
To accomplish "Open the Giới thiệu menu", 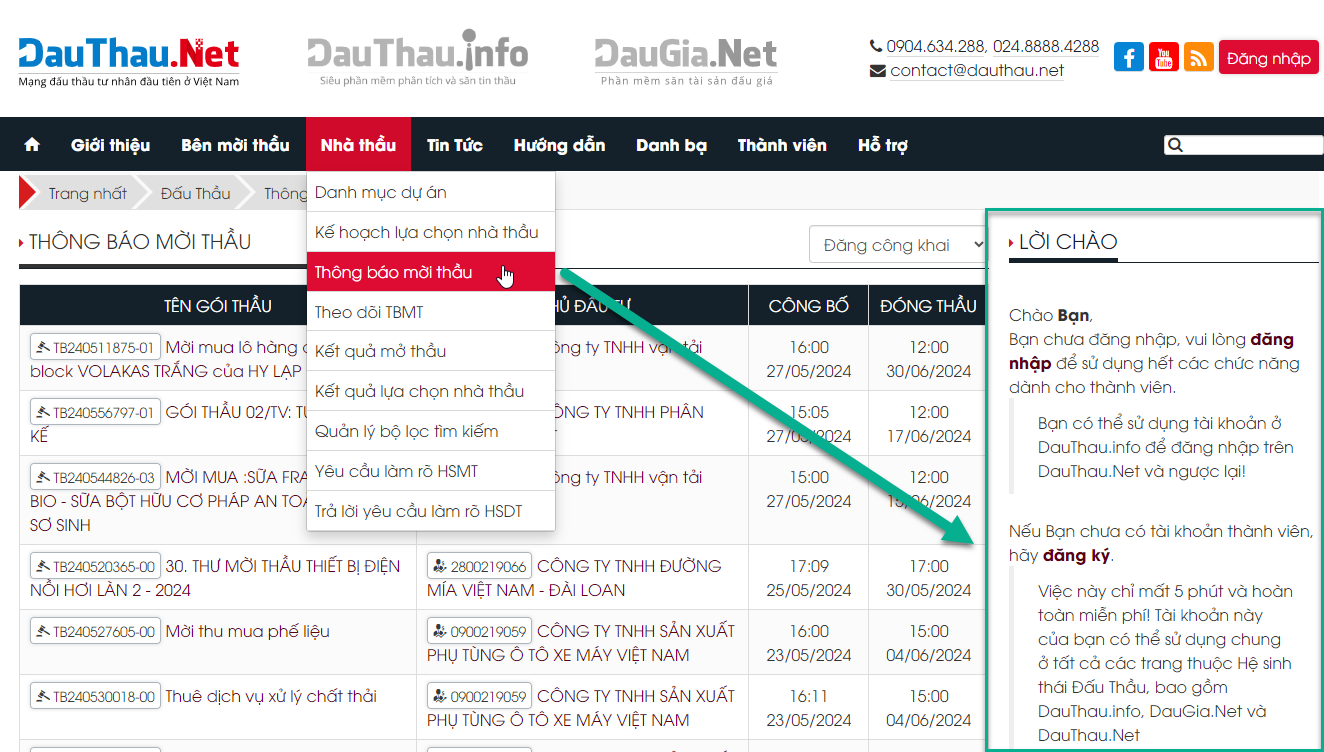I will point(111,145).
